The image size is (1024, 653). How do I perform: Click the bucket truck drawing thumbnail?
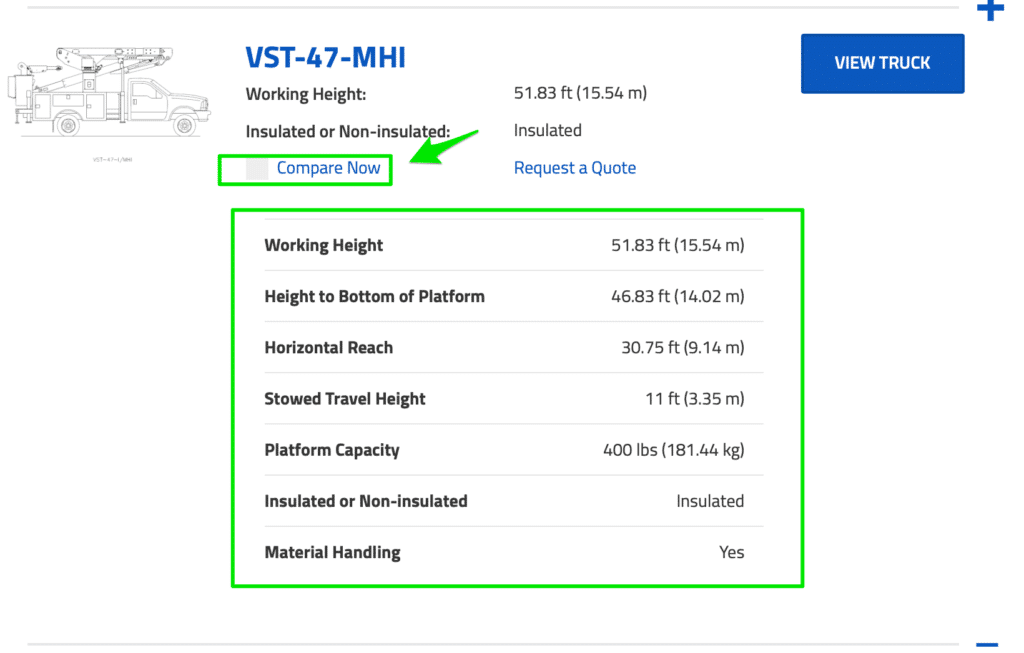(x=108, y=90)
